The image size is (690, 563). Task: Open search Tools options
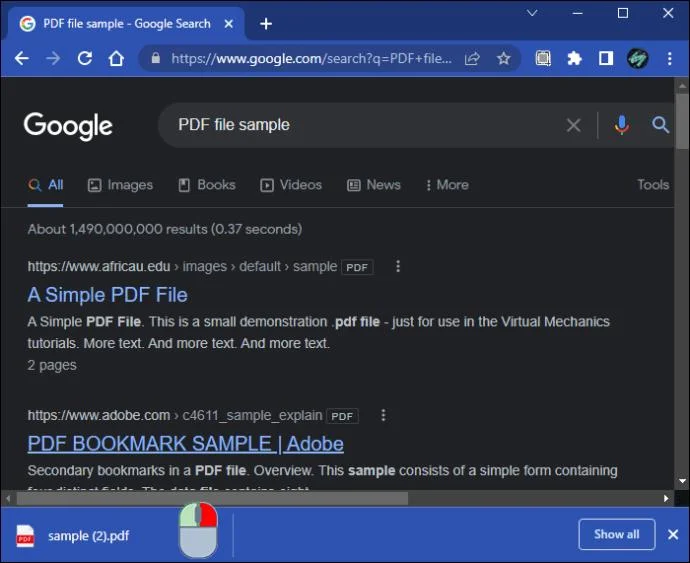[x=653, y=184]
